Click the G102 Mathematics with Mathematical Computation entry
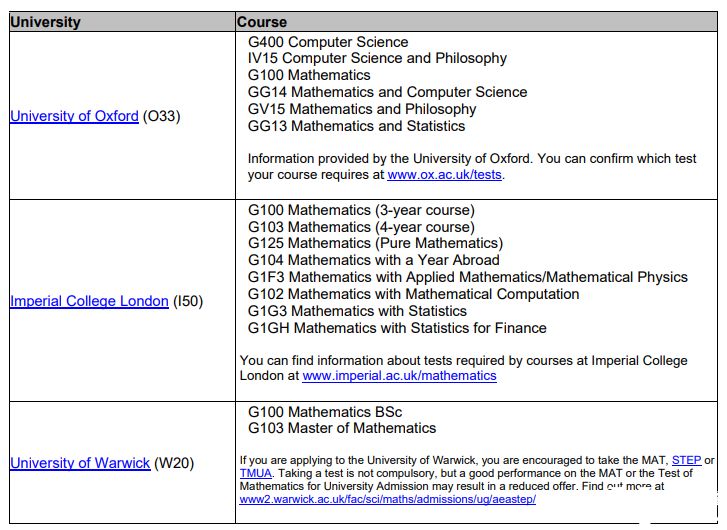 click(413, 294)
